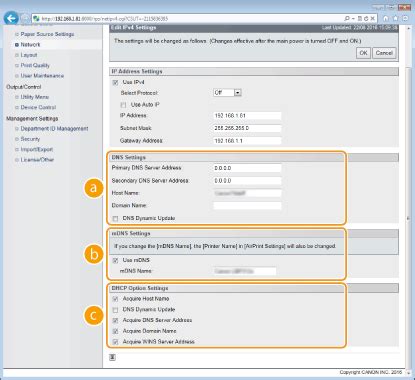Tick DNS Dynamic Update under DNS Settings

pos(115,219)
